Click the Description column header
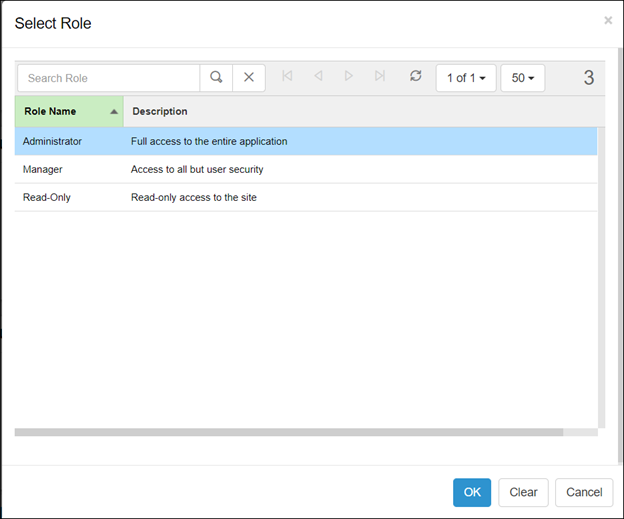 tap(160, 111)
